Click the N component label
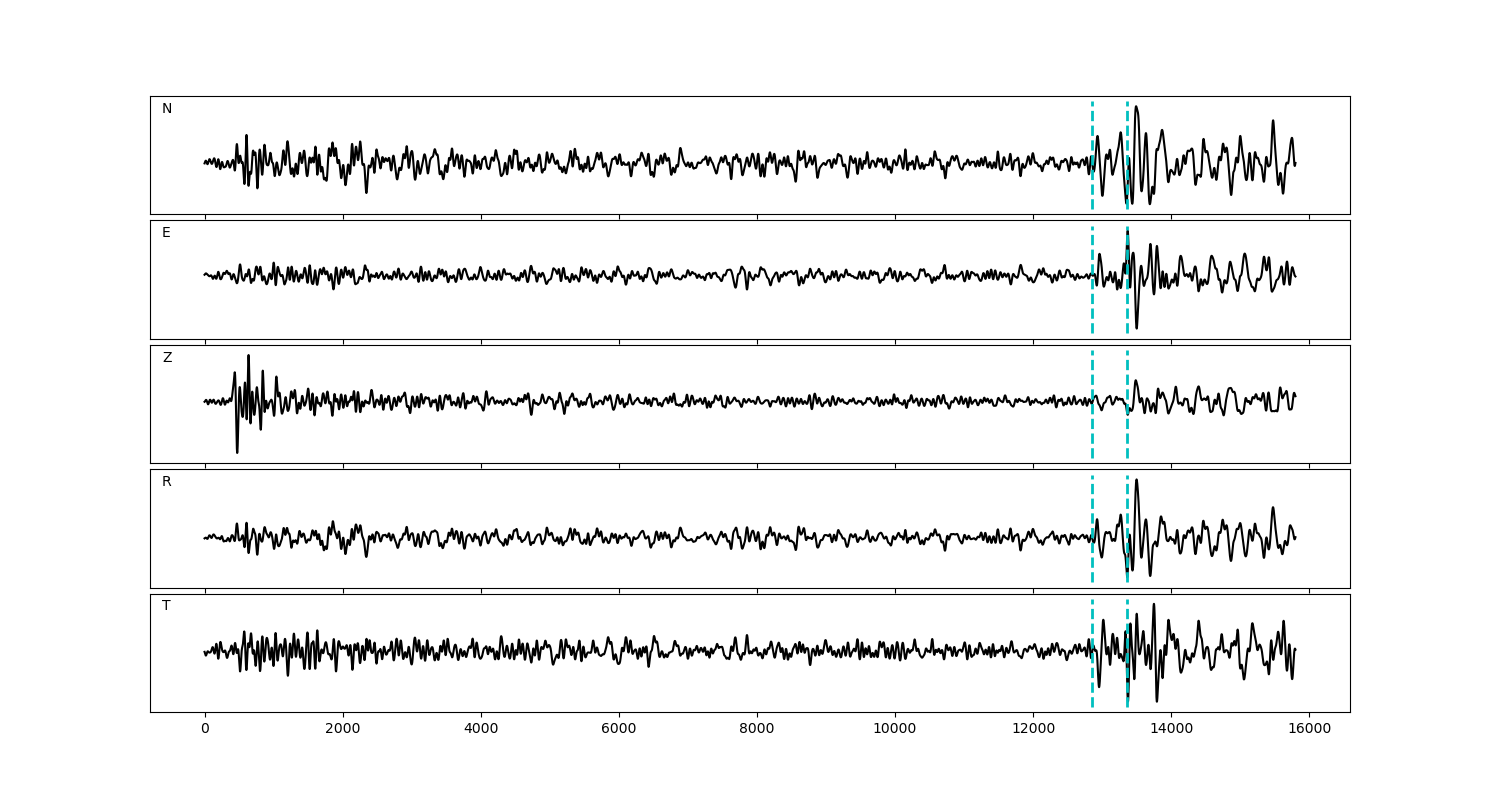The width and height of the screenshot is (1500, 800). 167,109
